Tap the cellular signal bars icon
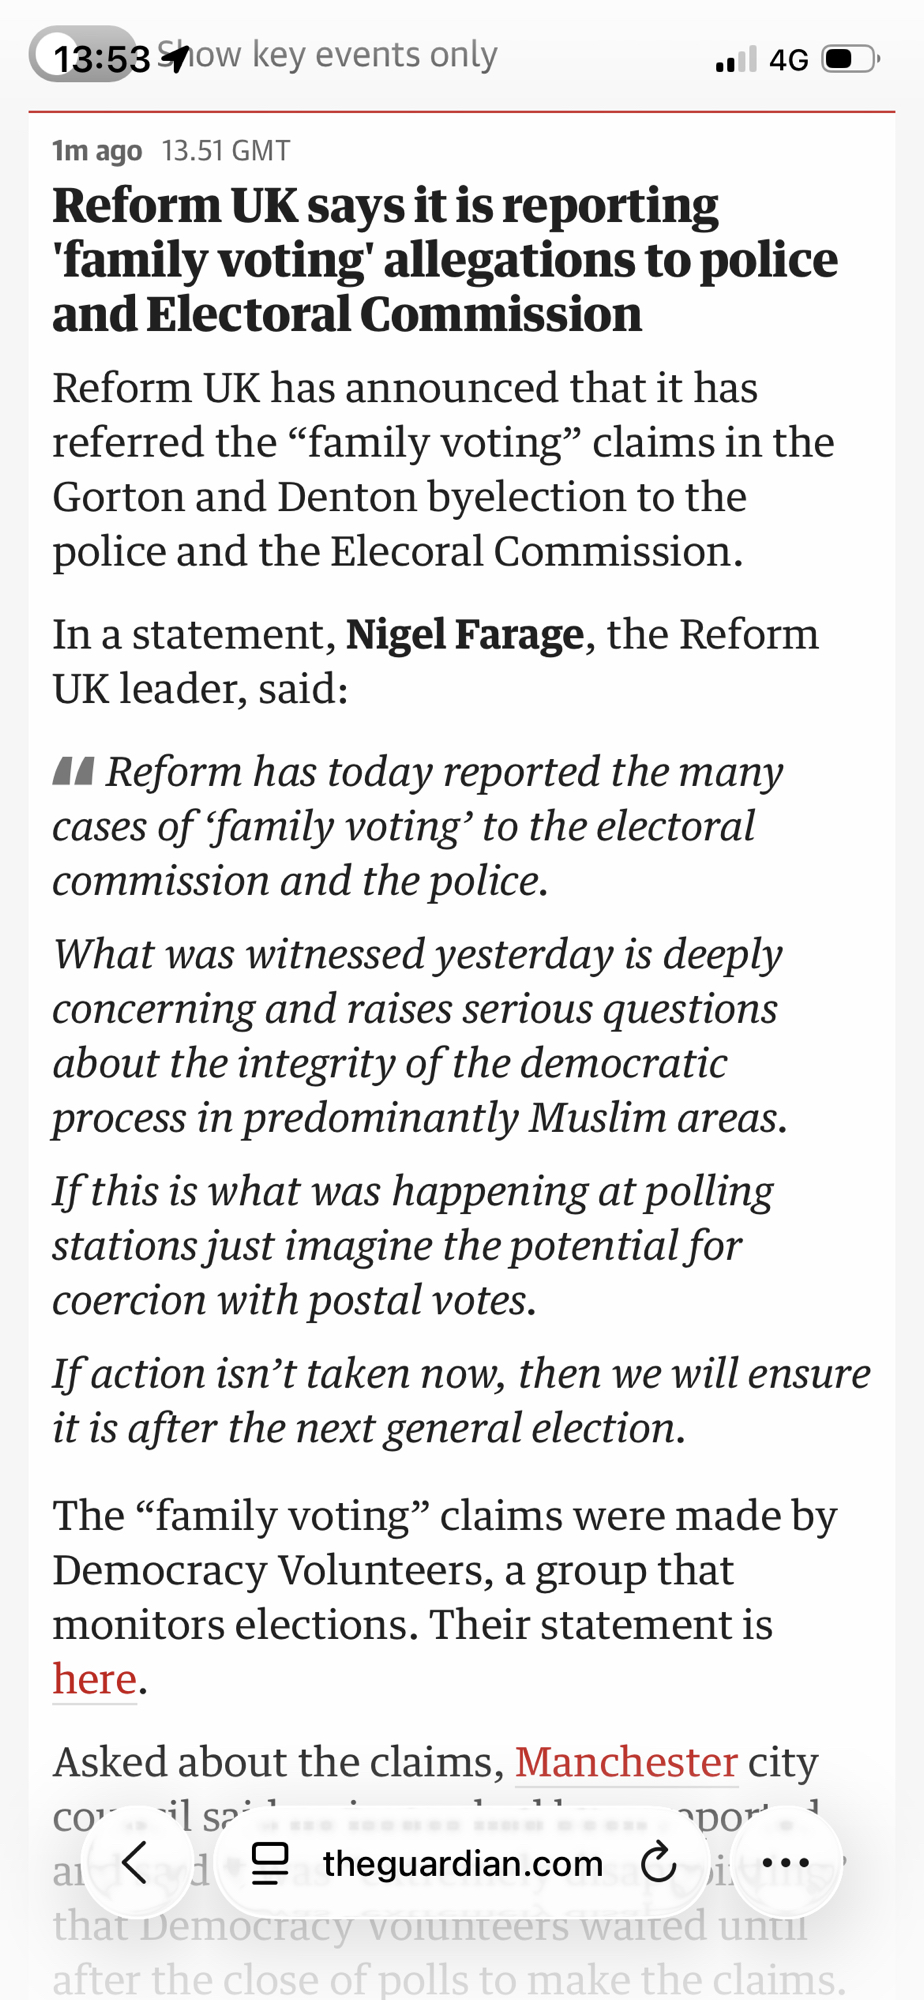 (736, 60)
